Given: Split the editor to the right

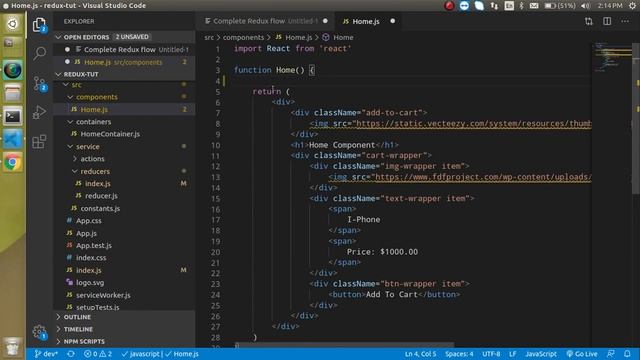Looking at the screenshot, I should [x=607, y=21].
